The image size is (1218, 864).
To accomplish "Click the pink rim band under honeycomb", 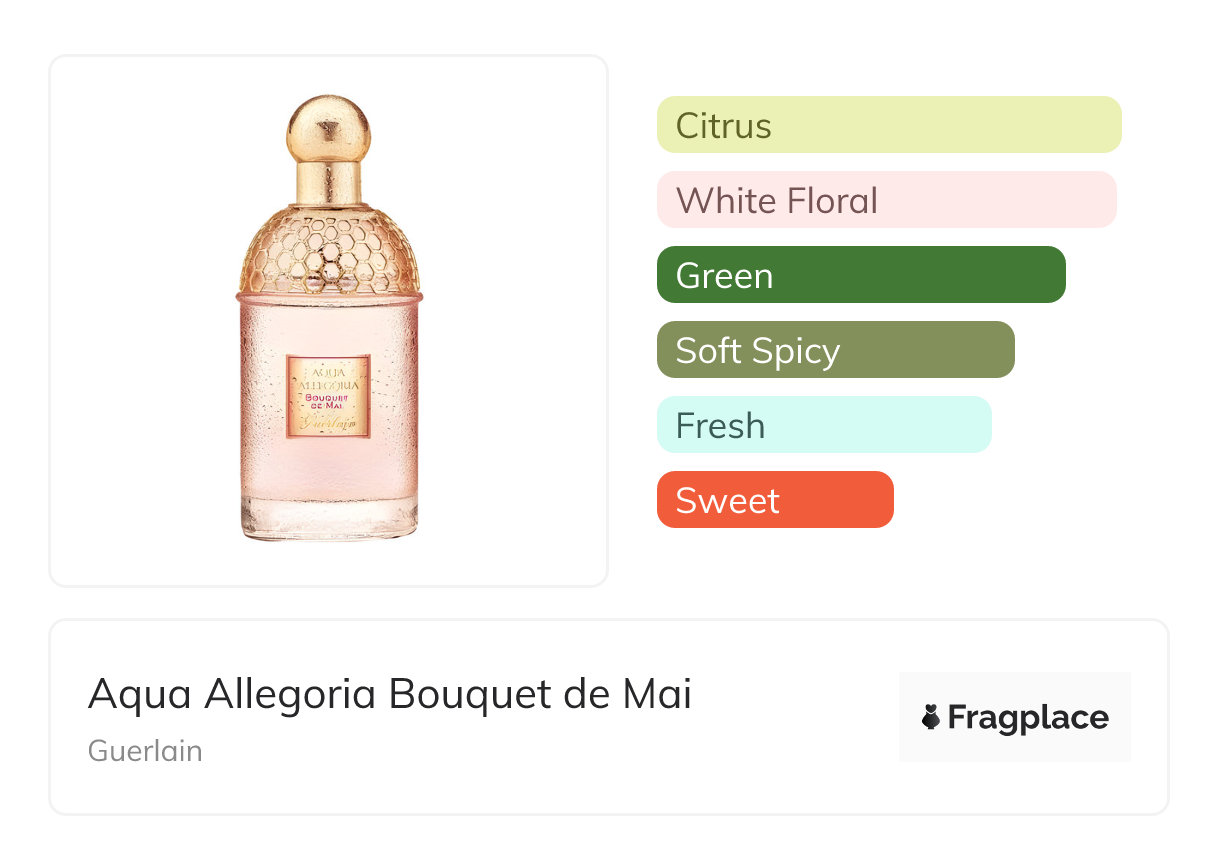I will pos(329,297).
